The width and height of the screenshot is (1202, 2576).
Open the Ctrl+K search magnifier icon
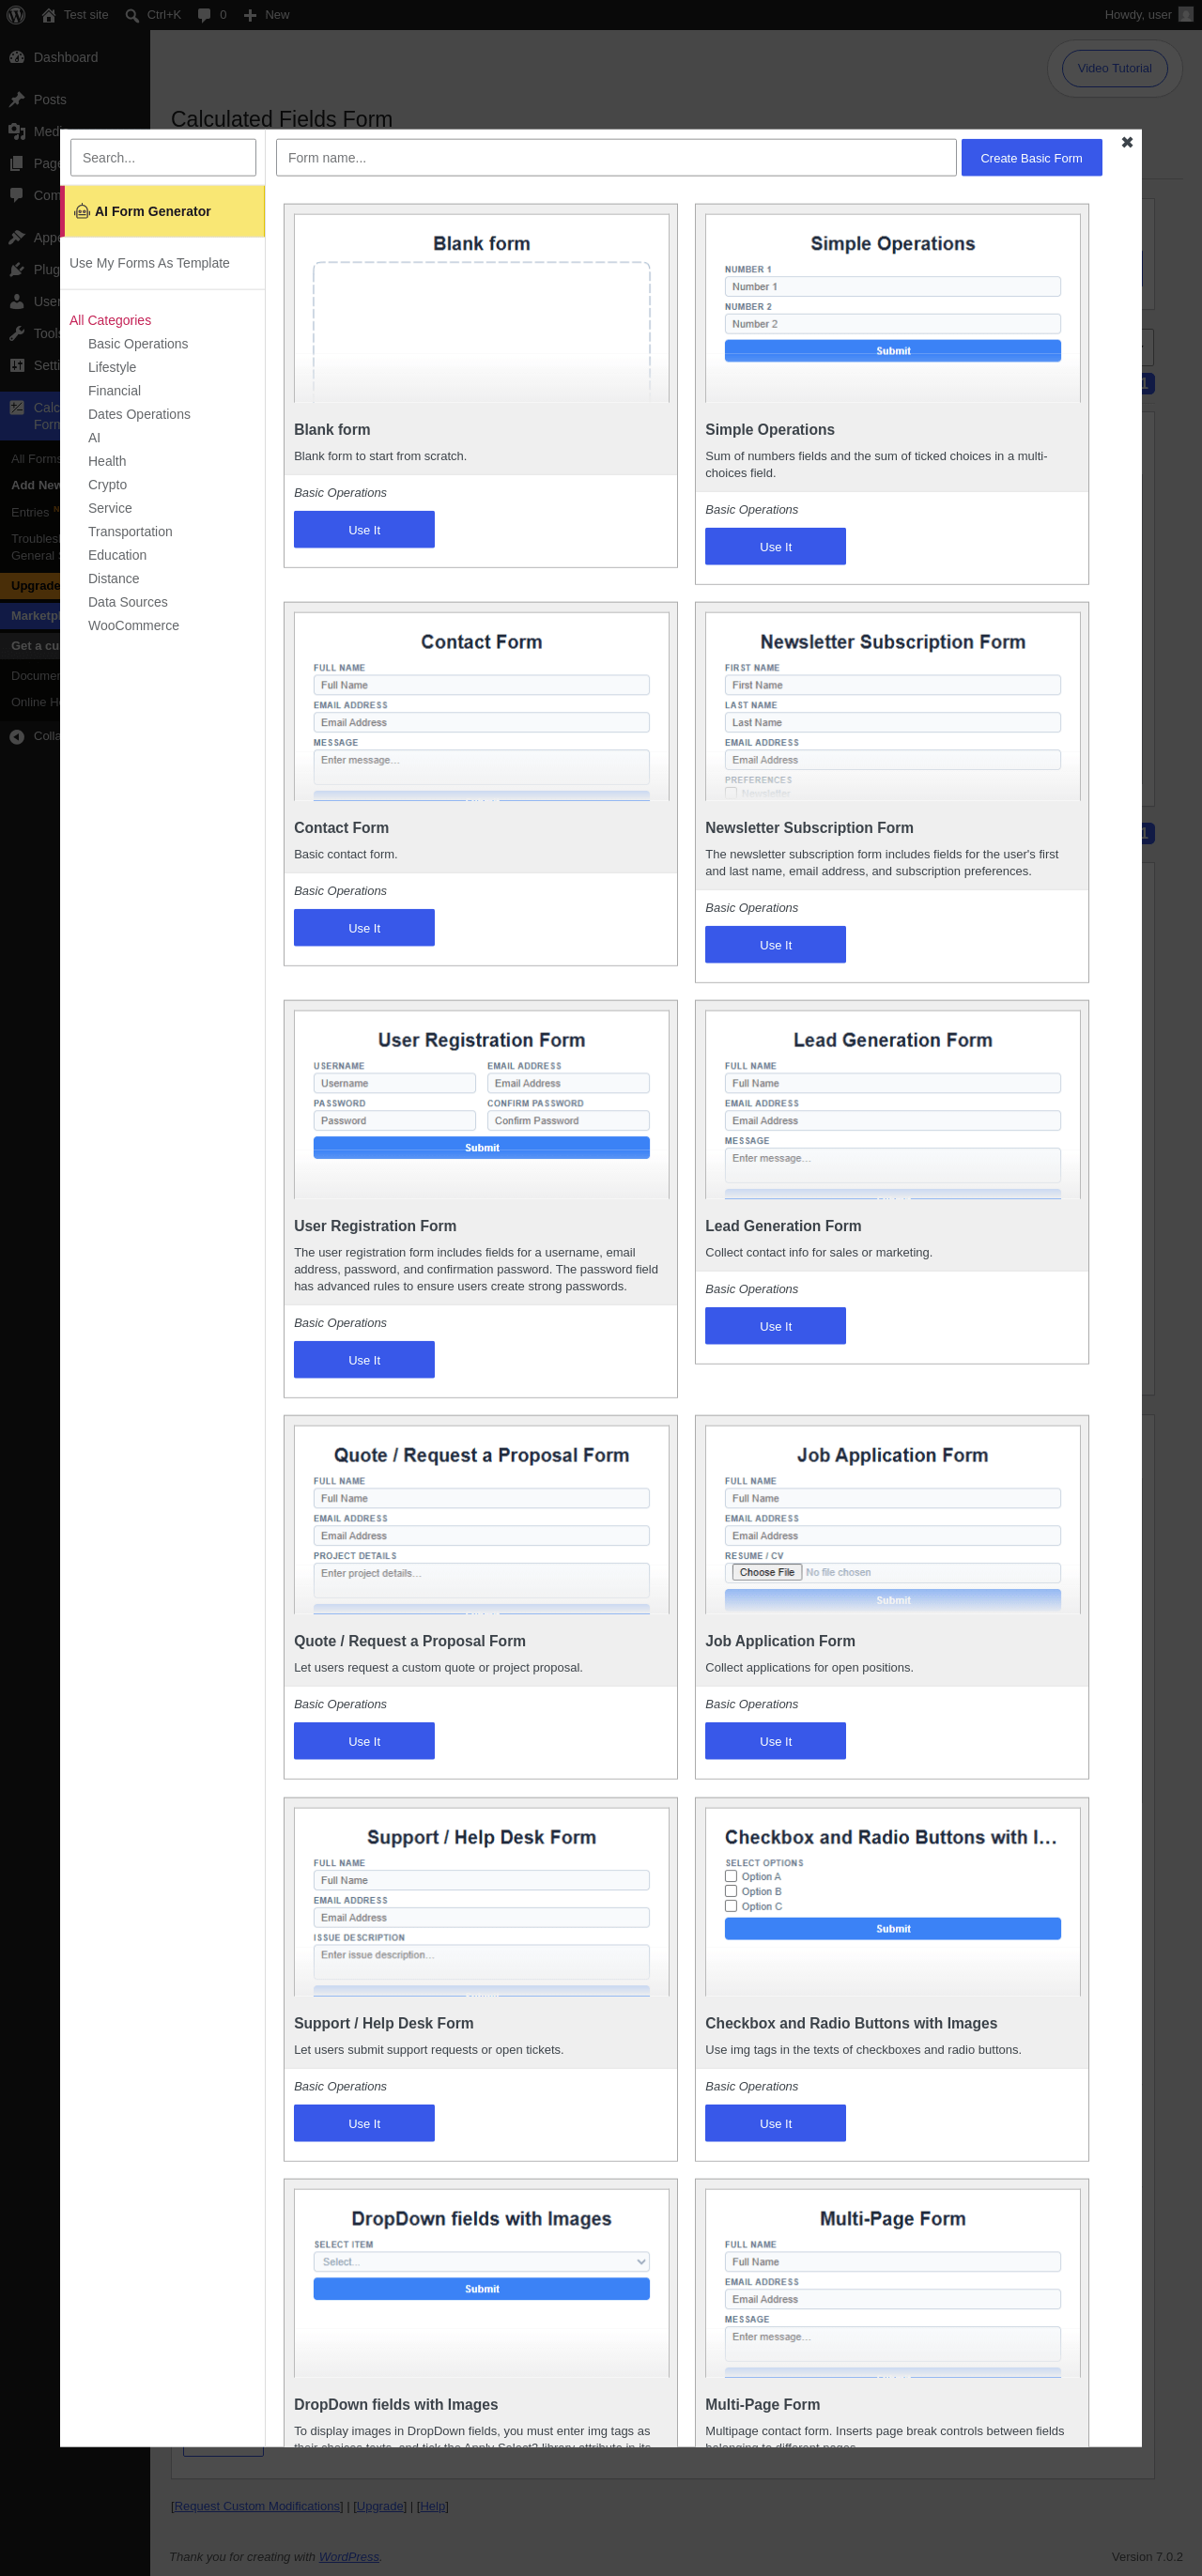[132, 15]
